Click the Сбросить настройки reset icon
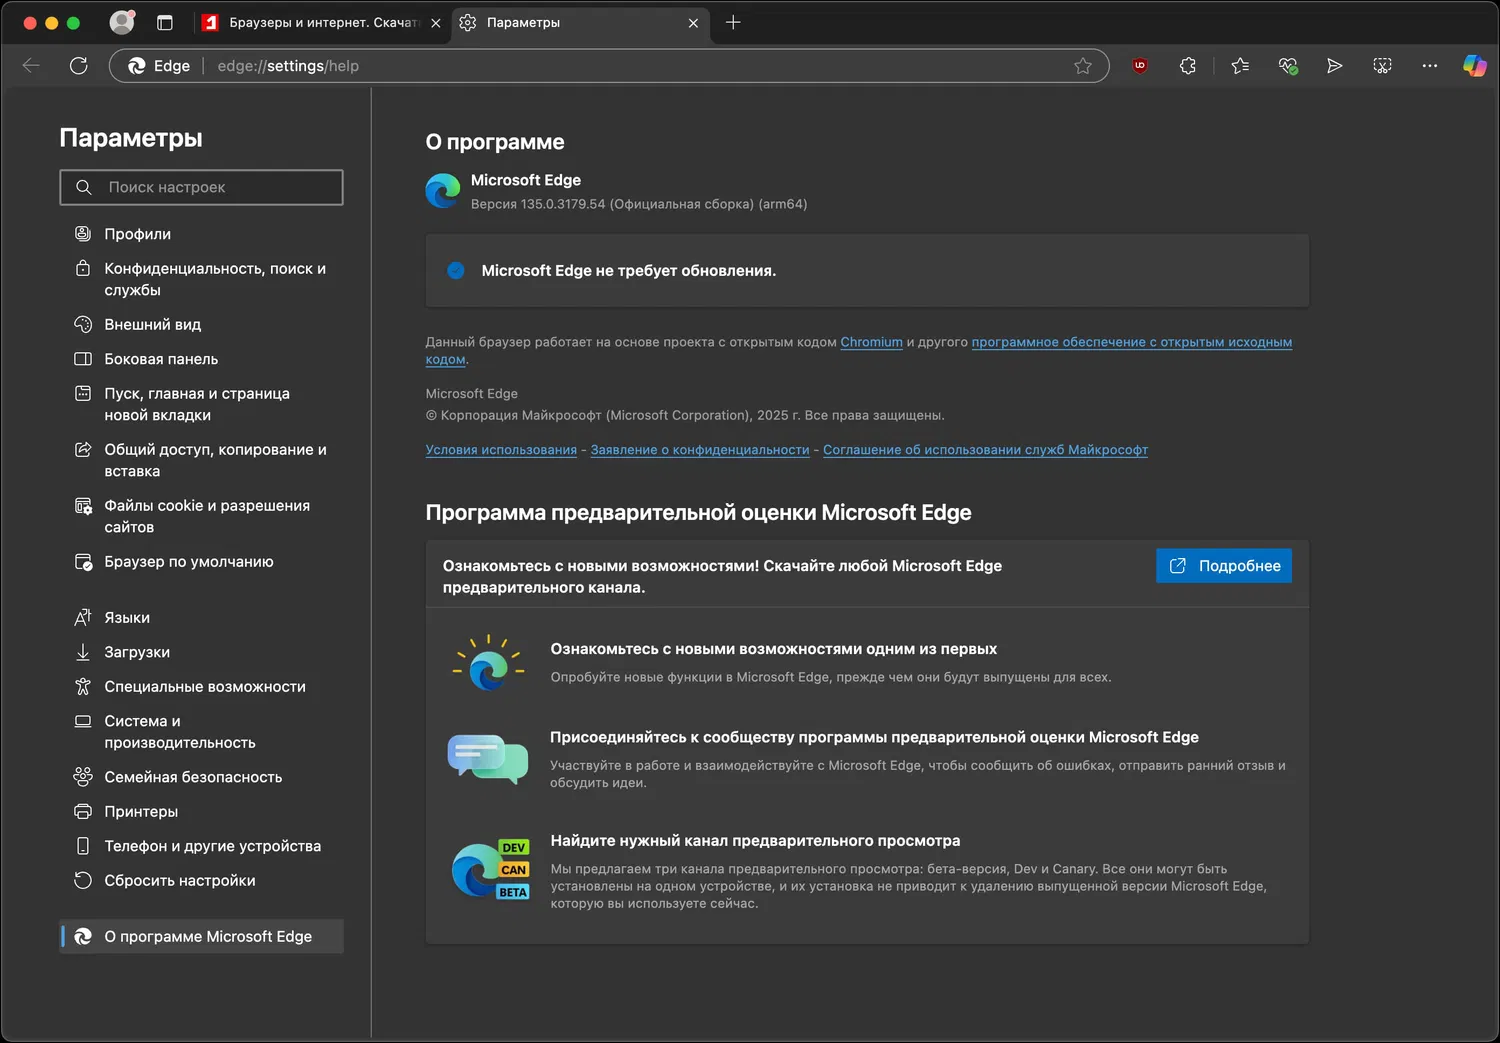The image size is (1500, 1043). 83,881
